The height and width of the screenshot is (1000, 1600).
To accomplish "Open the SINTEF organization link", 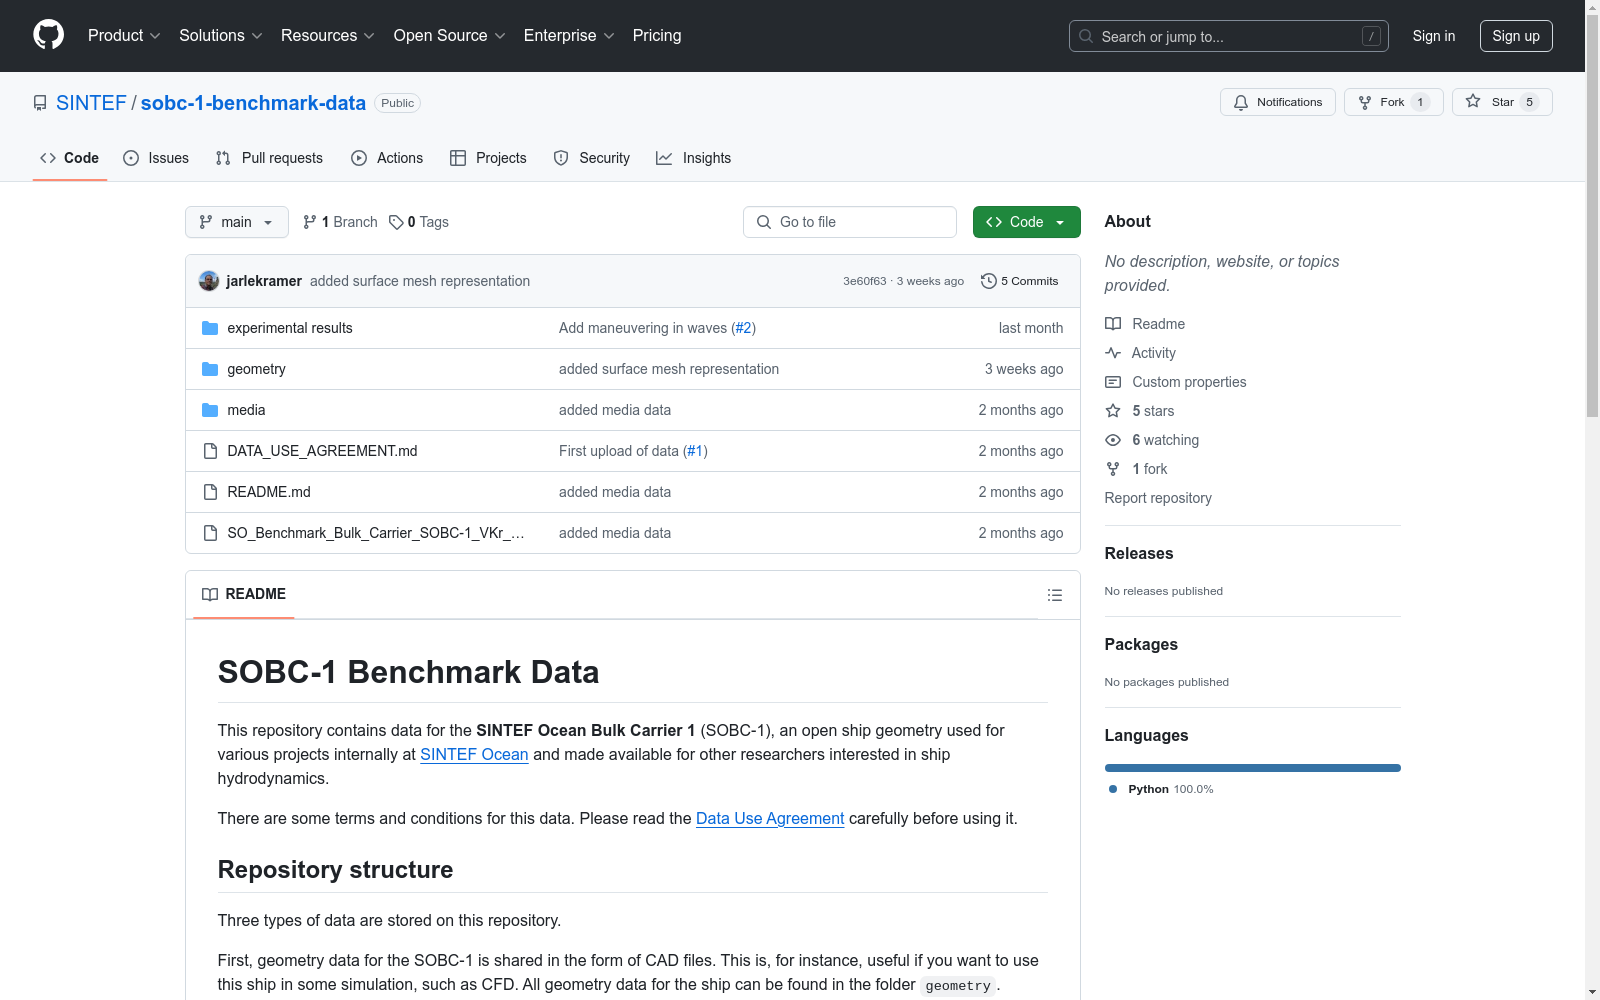I will 91,103.
